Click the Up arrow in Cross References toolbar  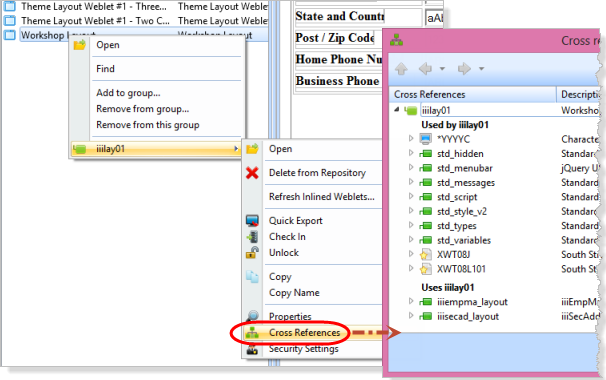[401, 69]
